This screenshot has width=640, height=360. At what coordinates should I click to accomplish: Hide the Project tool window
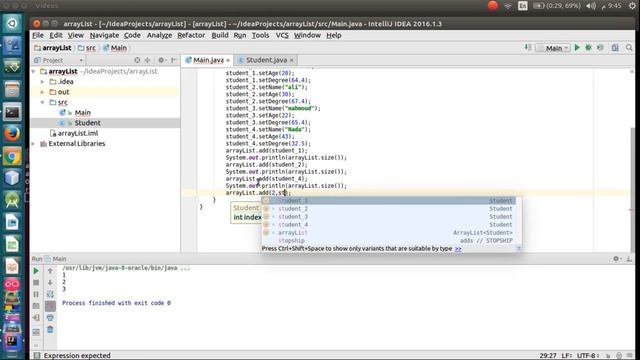[174, 60]
